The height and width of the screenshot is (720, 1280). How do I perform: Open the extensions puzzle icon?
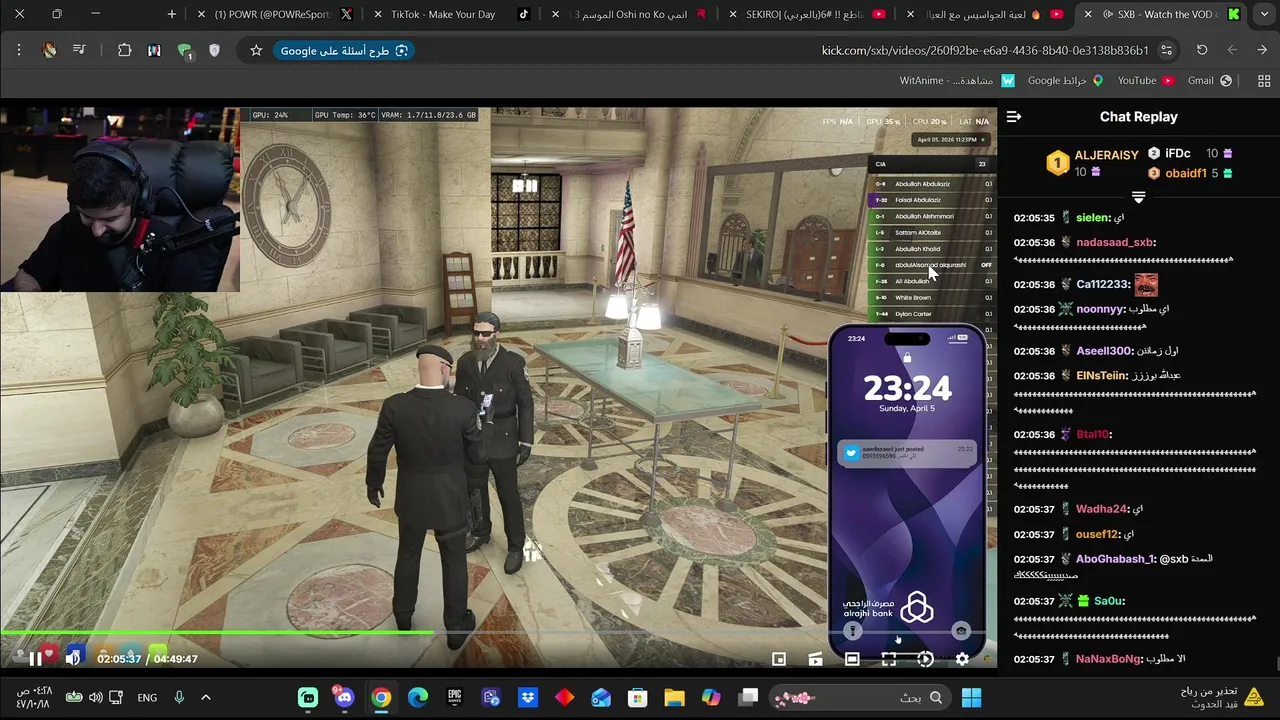click(124, 50)
